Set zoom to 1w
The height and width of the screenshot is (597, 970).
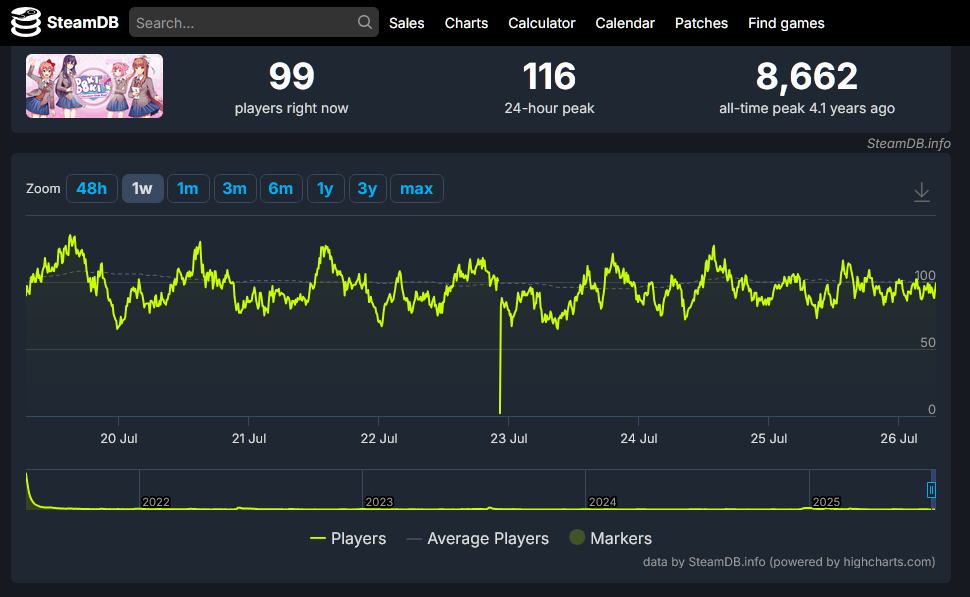(142, 189)
